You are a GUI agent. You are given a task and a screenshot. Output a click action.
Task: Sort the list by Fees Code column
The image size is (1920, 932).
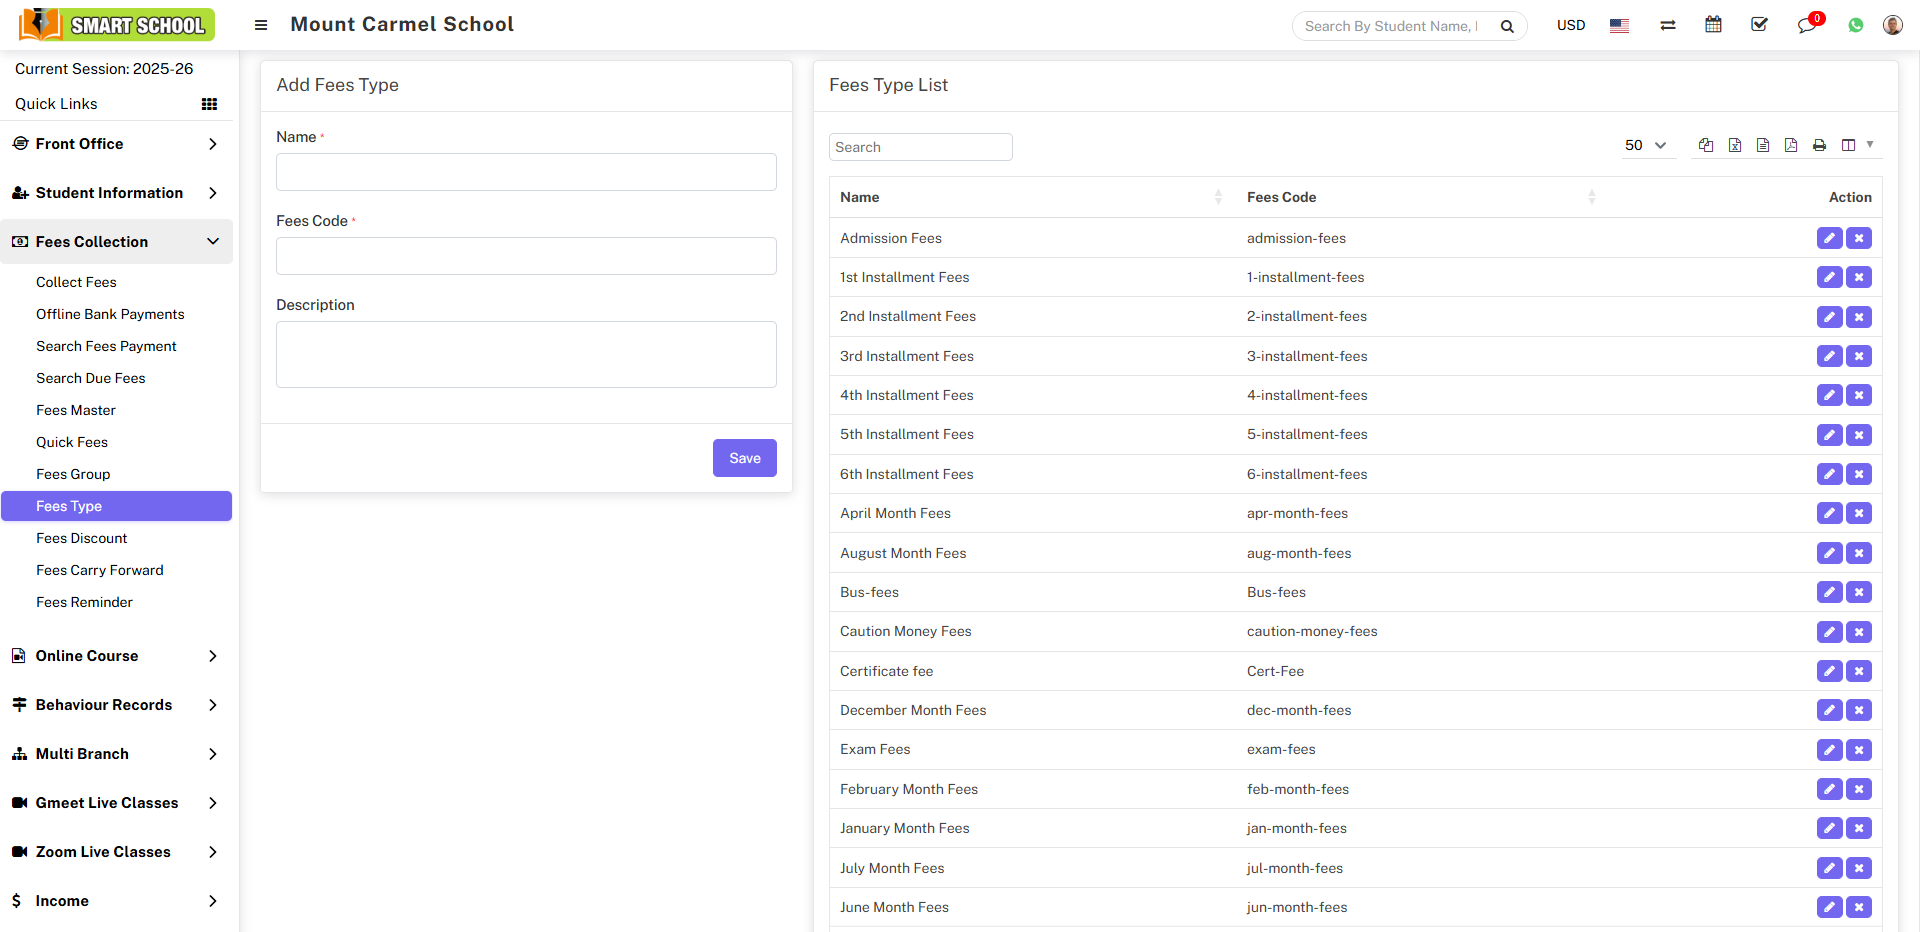(x=1281, y=197)
